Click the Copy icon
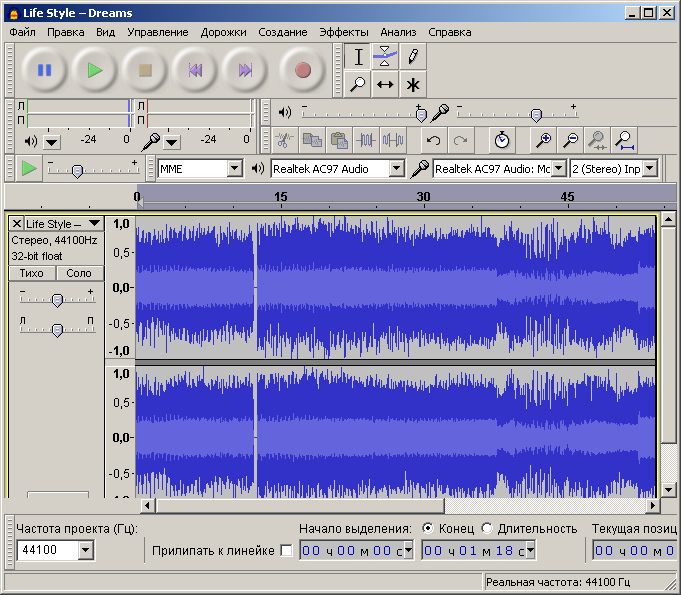 point(312,140)
